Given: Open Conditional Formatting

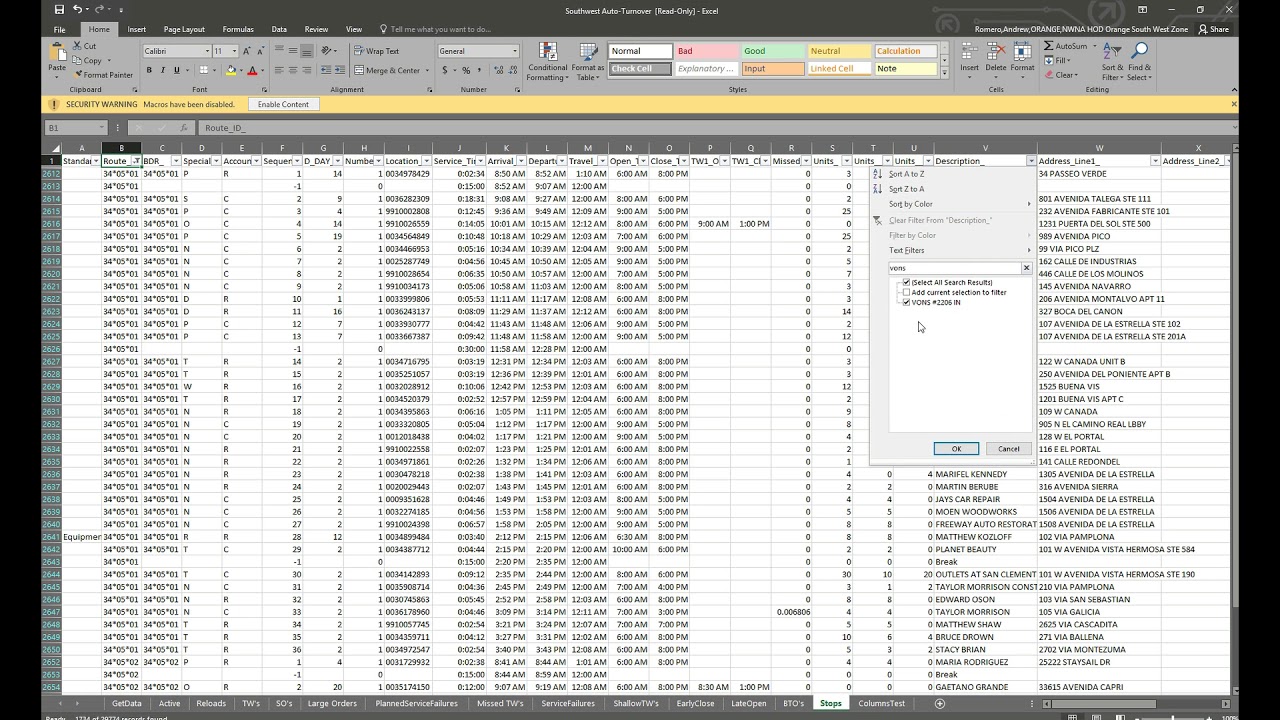Looking at the screenshot, I should (x=547, y=62).
